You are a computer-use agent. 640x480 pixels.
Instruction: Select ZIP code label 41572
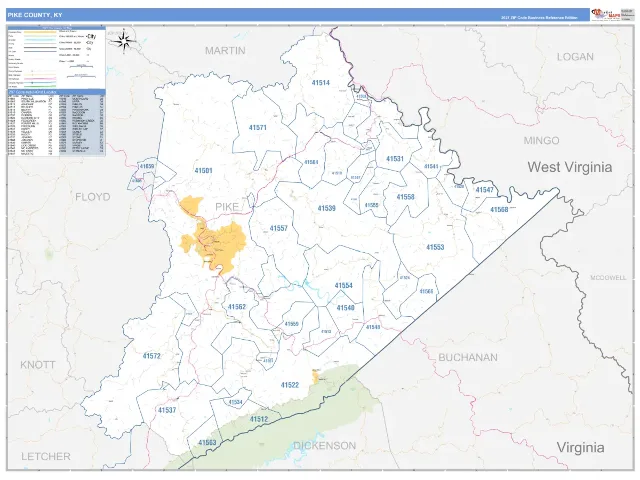(151, 356)
